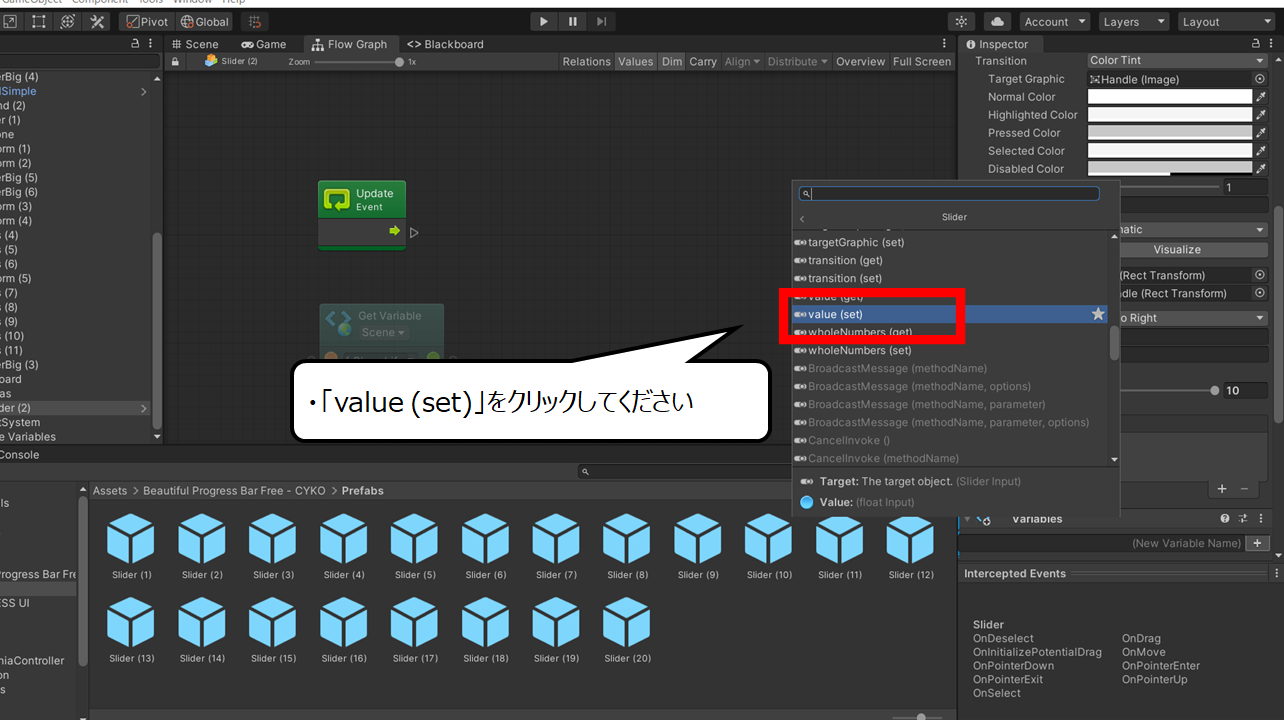Click the Overview button
The image size is (1284, 720).
[860, 61]
